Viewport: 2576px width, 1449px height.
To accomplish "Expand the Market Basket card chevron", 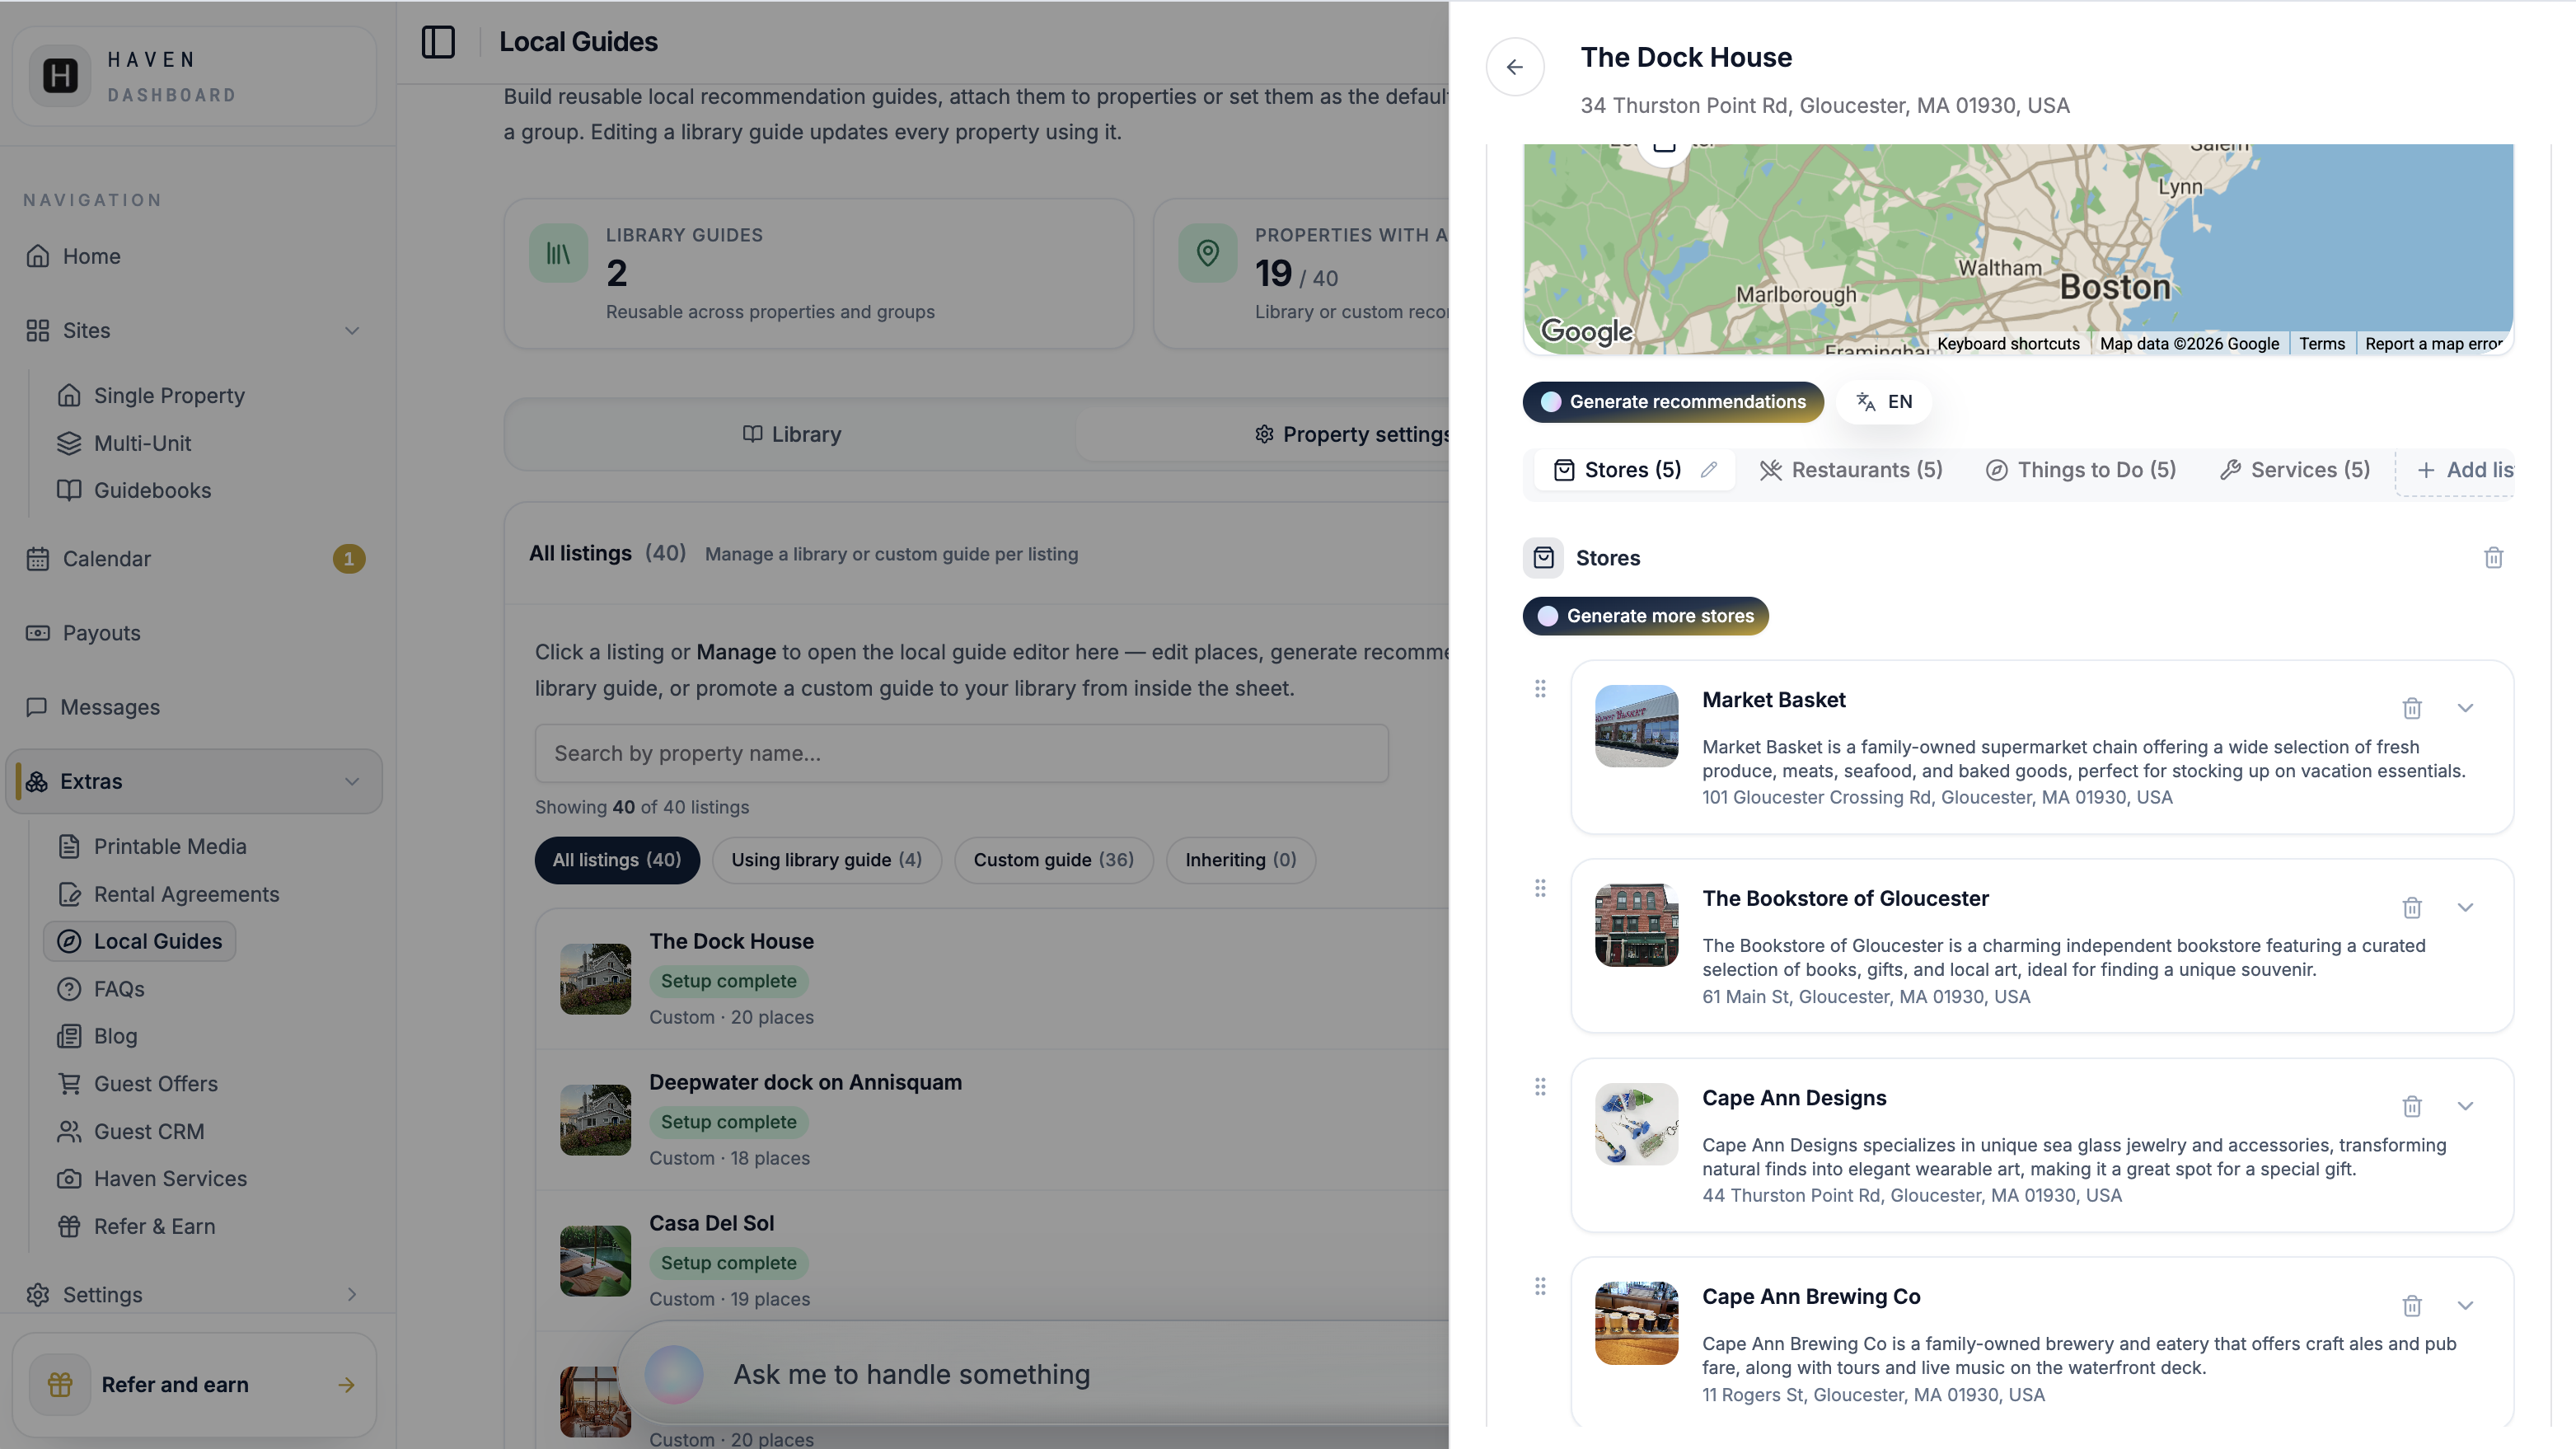I will coord(2465,708).
